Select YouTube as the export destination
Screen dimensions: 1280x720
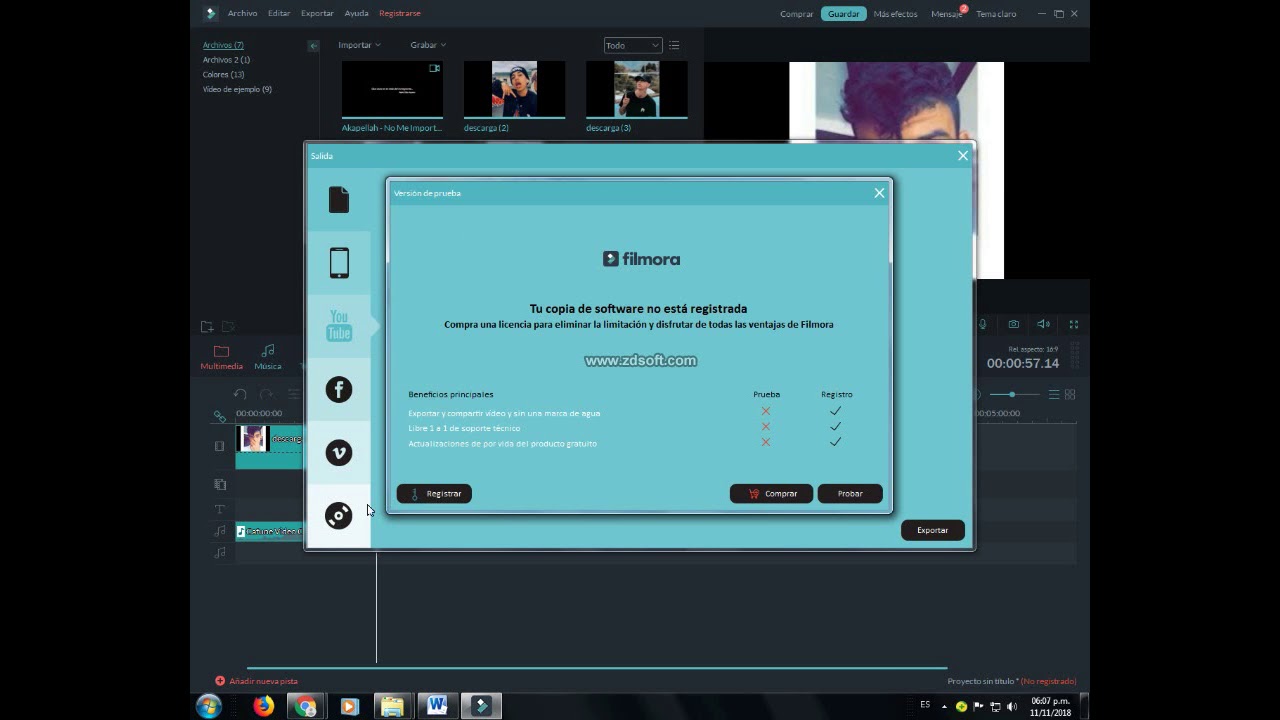339,326
